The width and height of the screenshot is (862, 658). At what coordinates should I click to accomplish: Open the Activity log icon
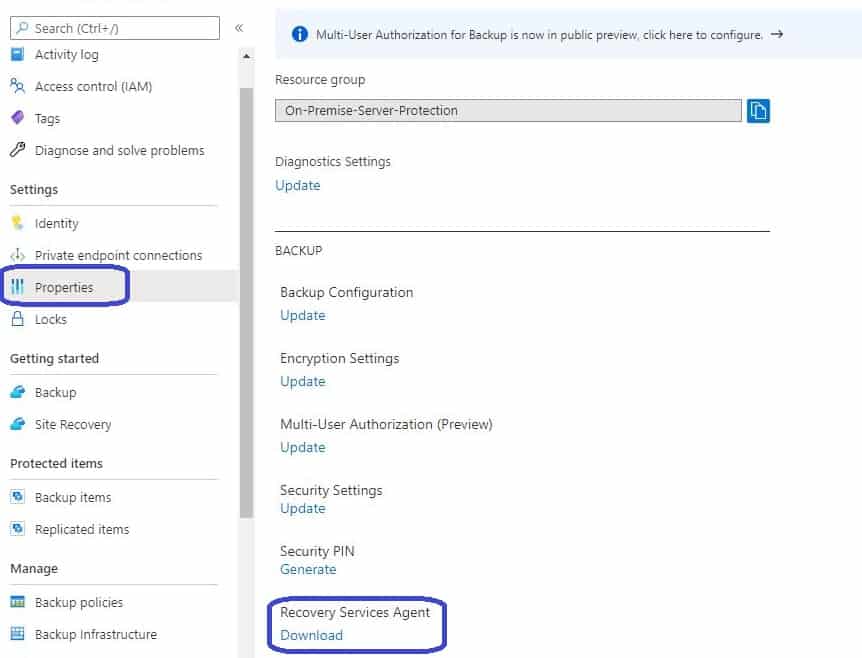[x=18, y=54]
